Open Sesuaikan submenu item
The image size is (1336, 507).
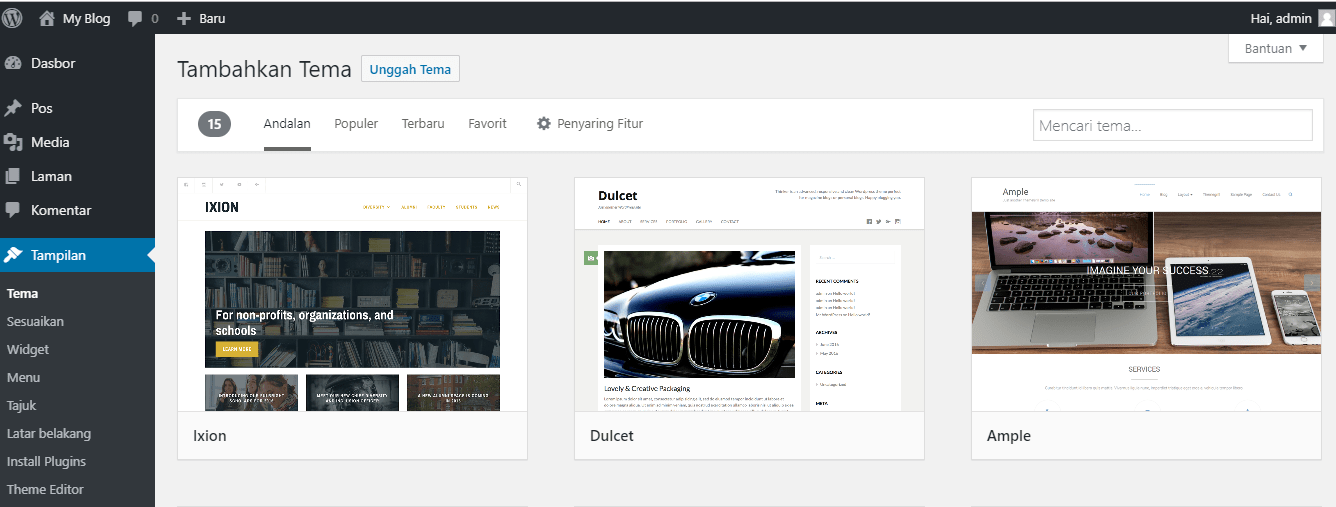point(35,322)
